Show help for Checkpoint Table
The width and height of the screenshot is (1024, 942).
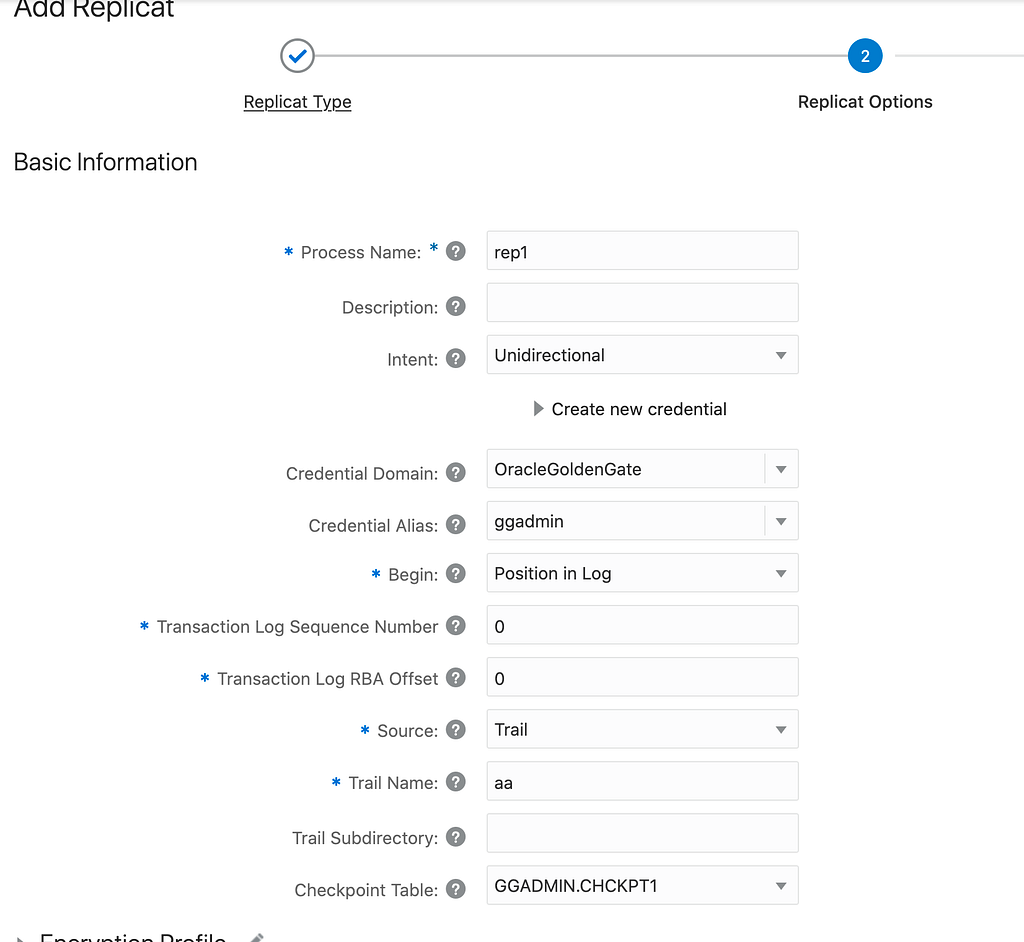point(456,888)
